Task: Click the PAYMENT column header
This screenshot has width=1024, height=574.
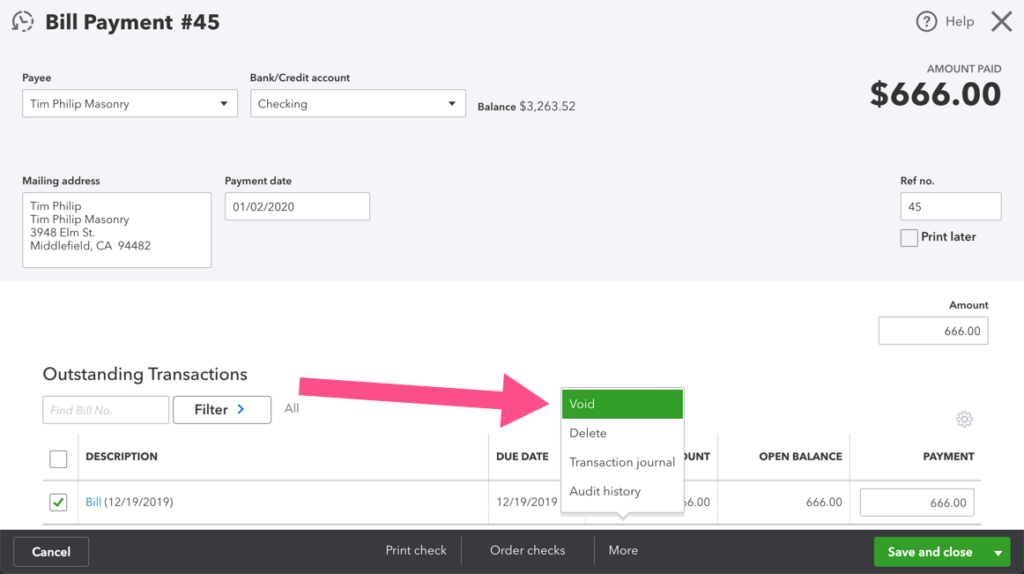Action: [x=948, y=456]
